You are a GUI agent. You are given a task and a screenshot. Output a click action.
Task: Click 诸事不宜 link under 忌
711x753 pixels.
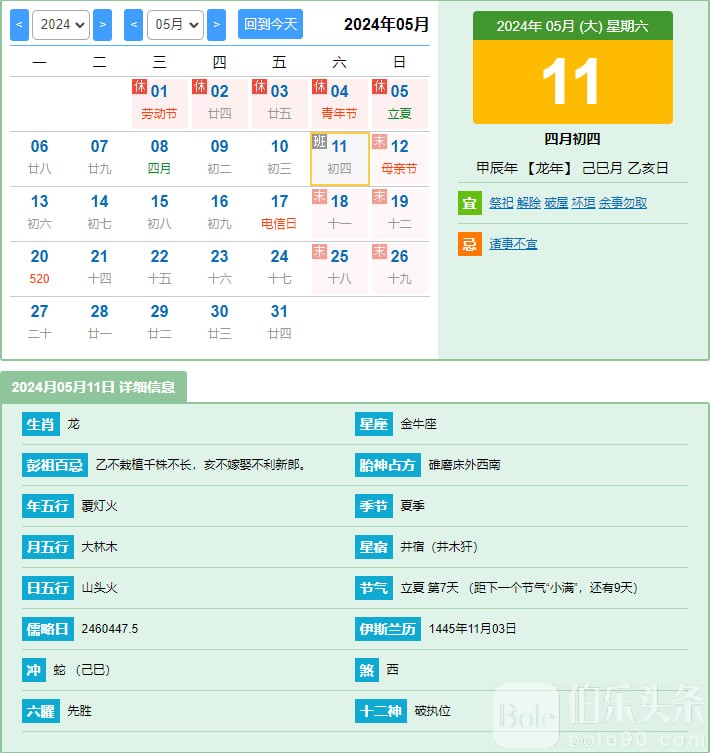click(513, 244)
